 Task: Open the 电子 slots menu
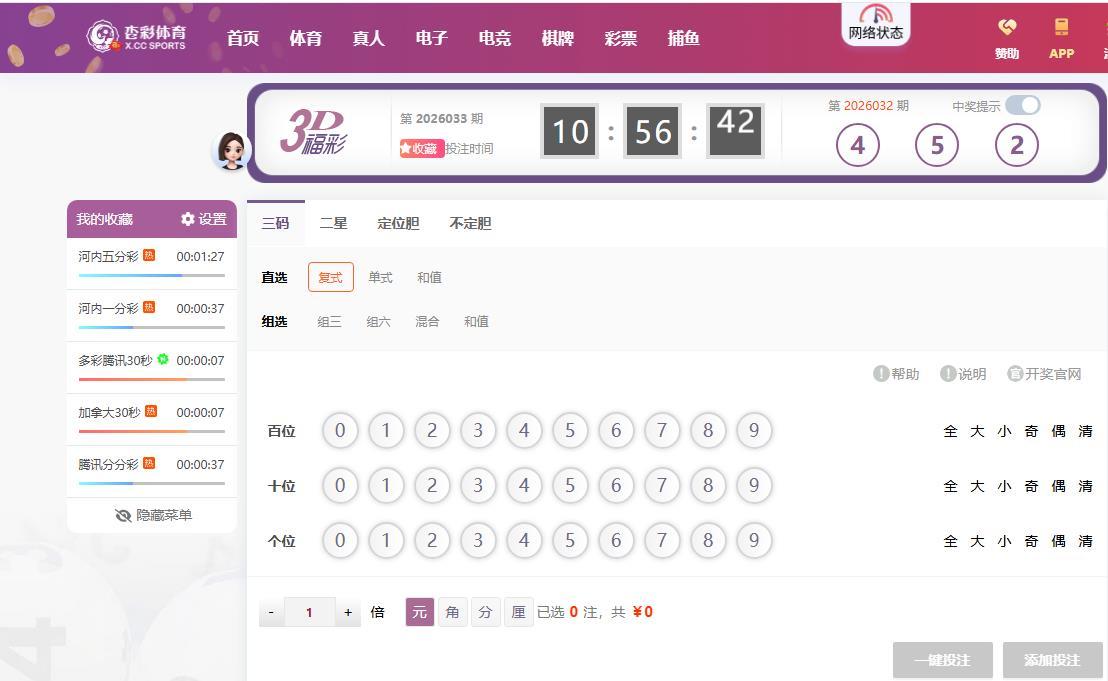[432, 38]
